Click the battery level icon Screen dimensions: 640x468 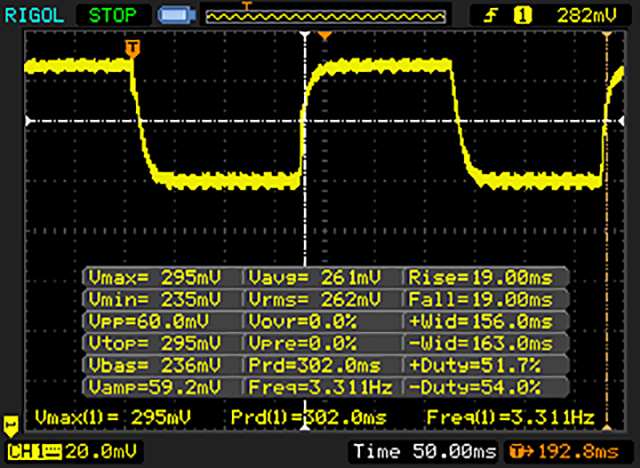(177, 16)
